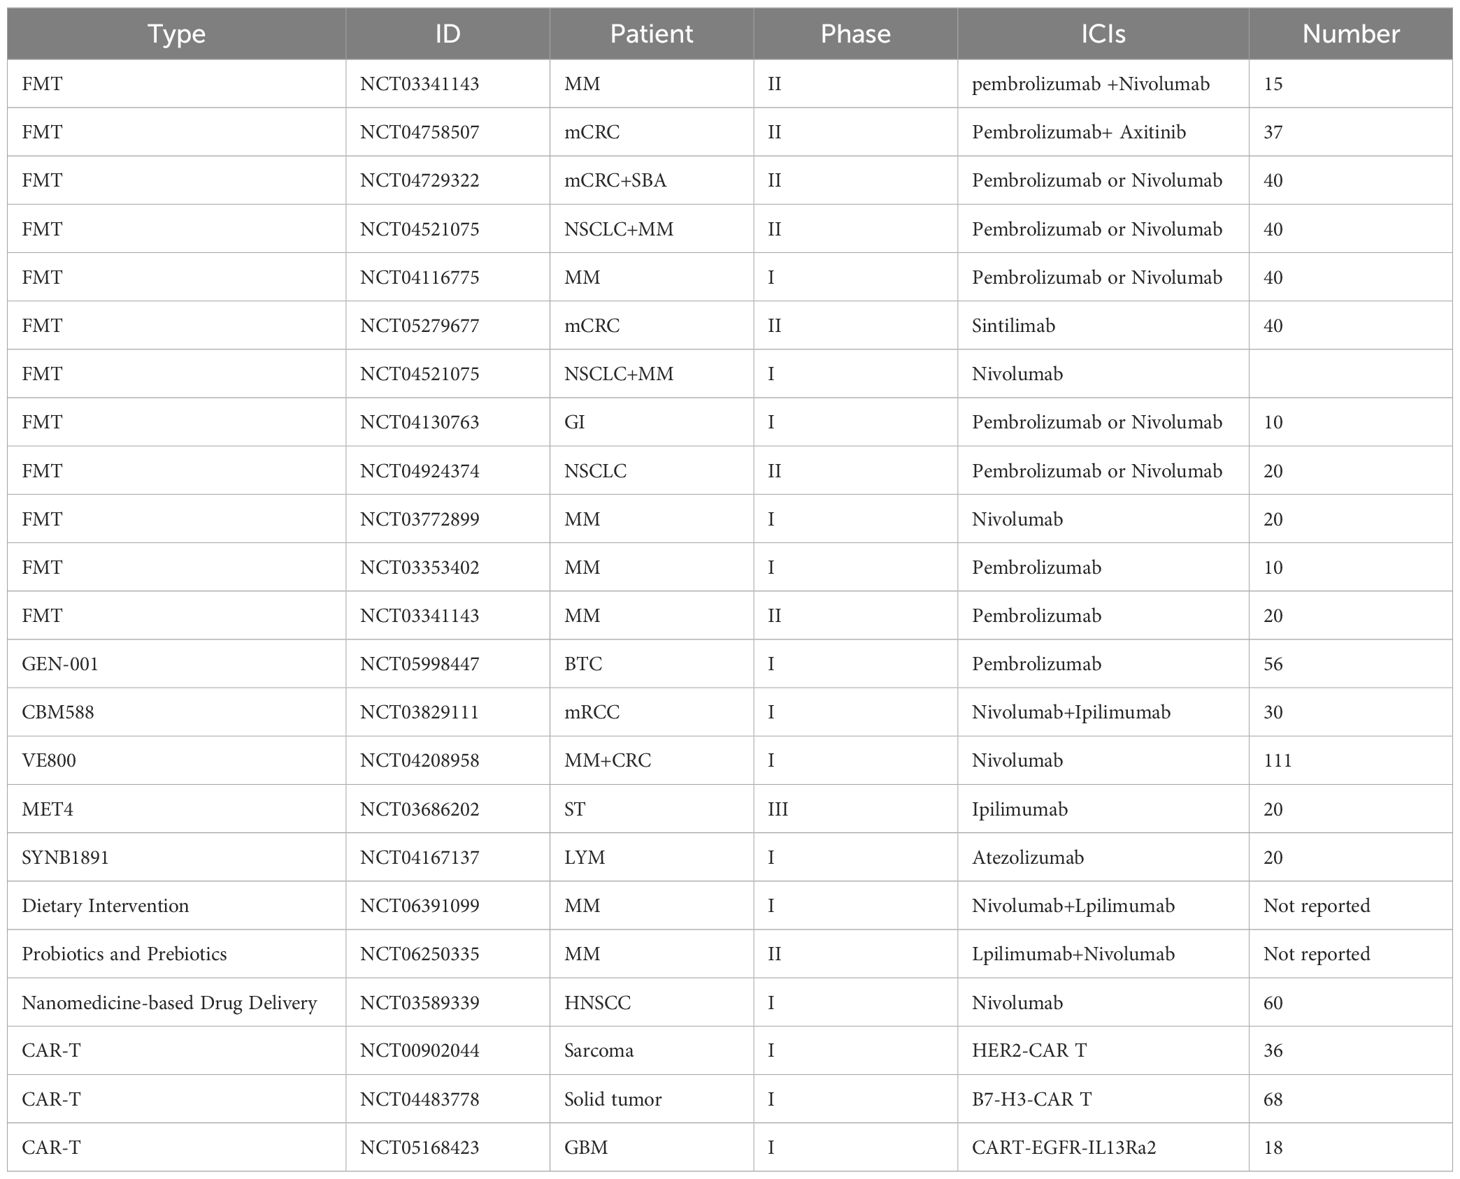Click the Number column header
The image size is (1460, 1179).
click(x=1350, y=34)
